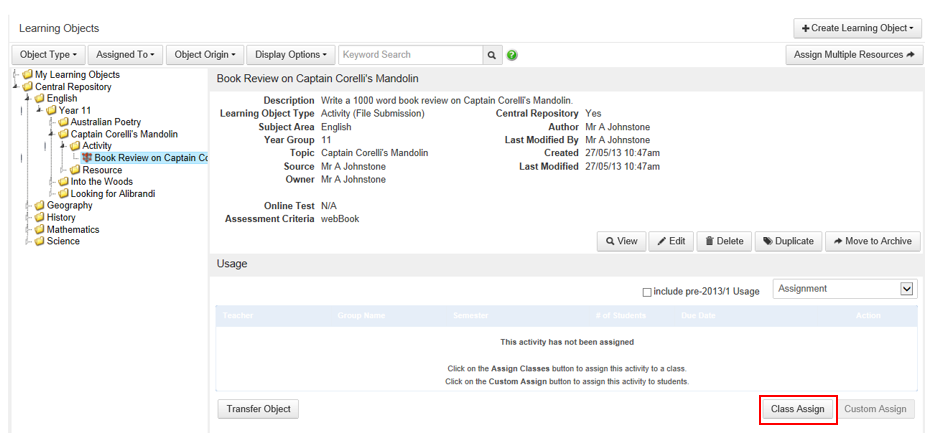Screen dimensions: 934x444
Task: Click the Duplicate button
Action: coord(788,241)
